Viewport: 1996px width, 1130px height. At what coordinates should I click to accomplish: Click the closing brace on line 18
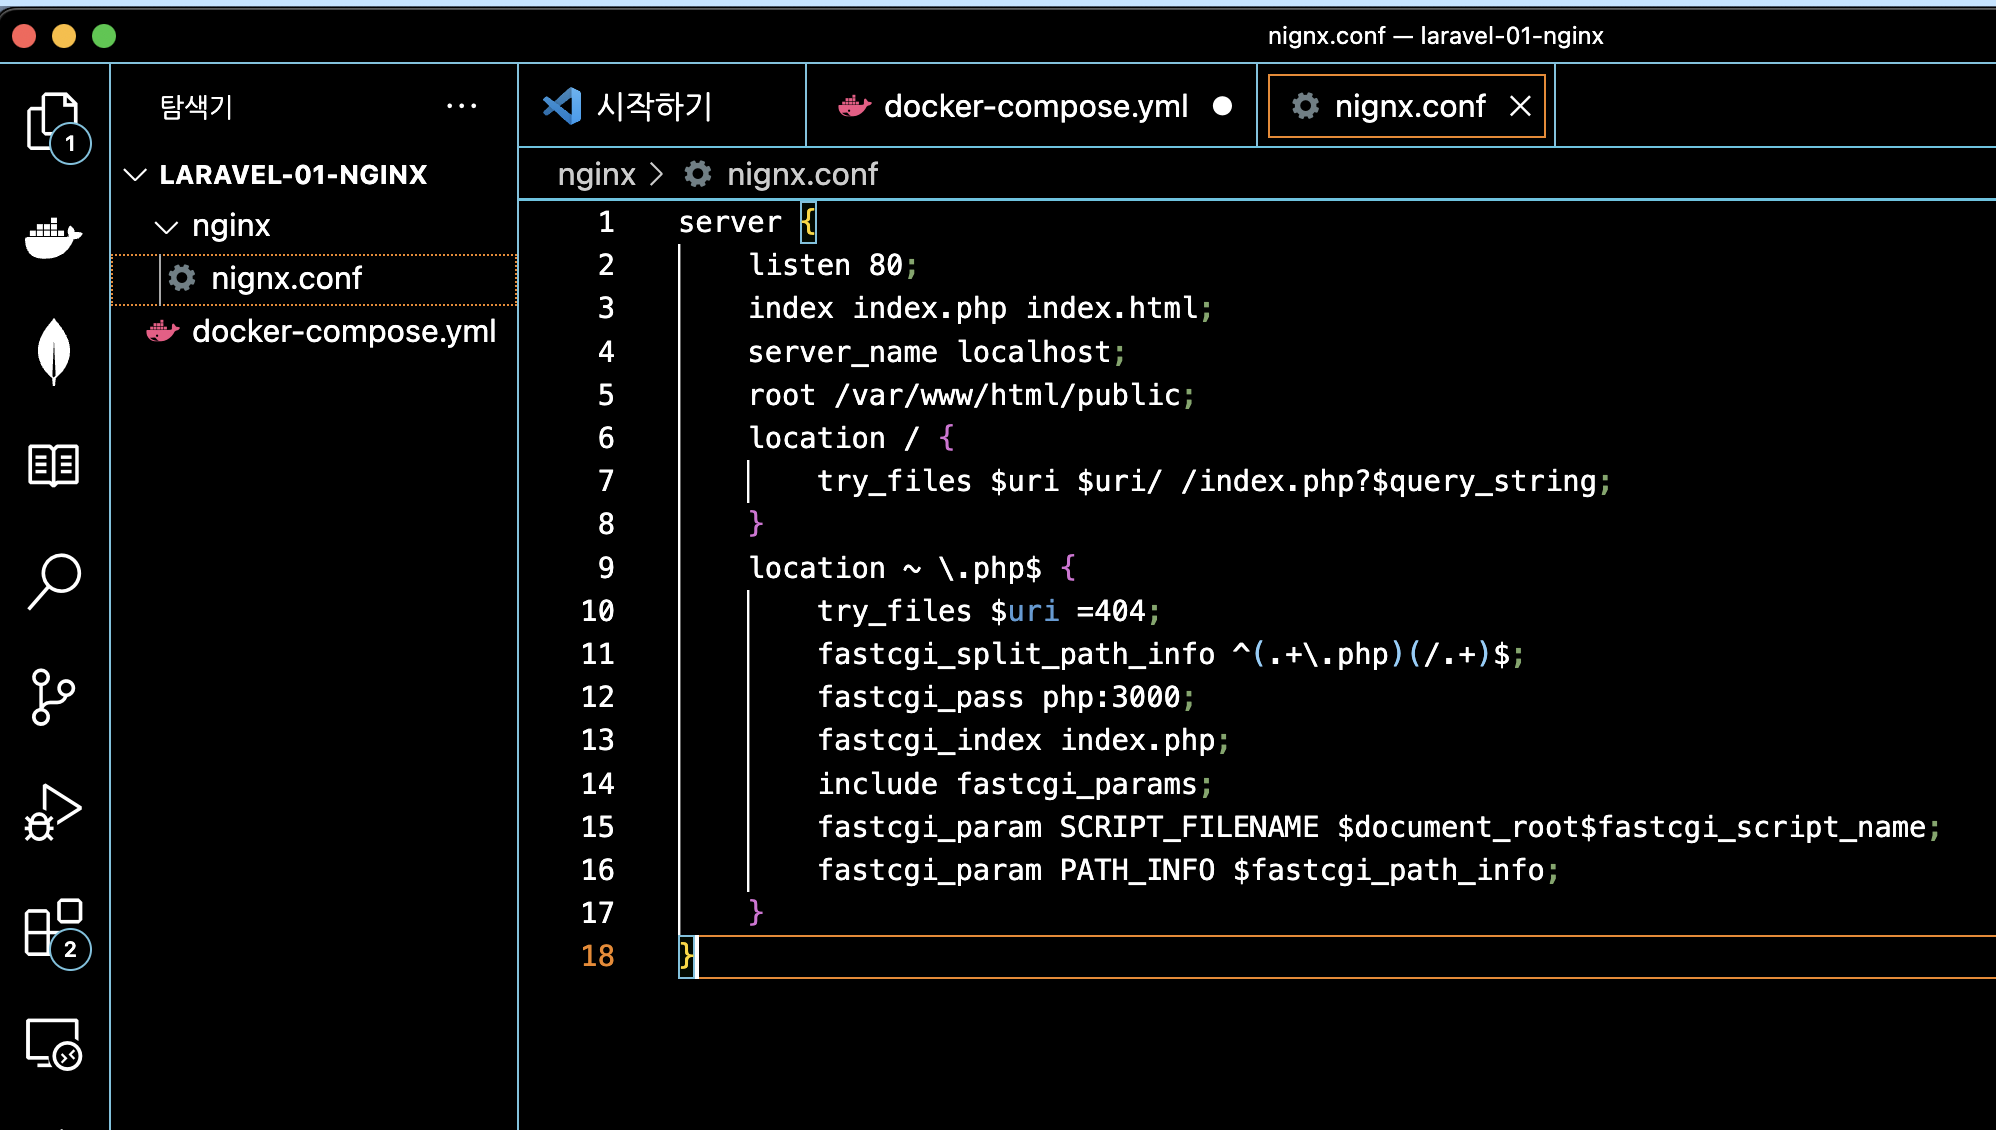click(x=686, y=956)
